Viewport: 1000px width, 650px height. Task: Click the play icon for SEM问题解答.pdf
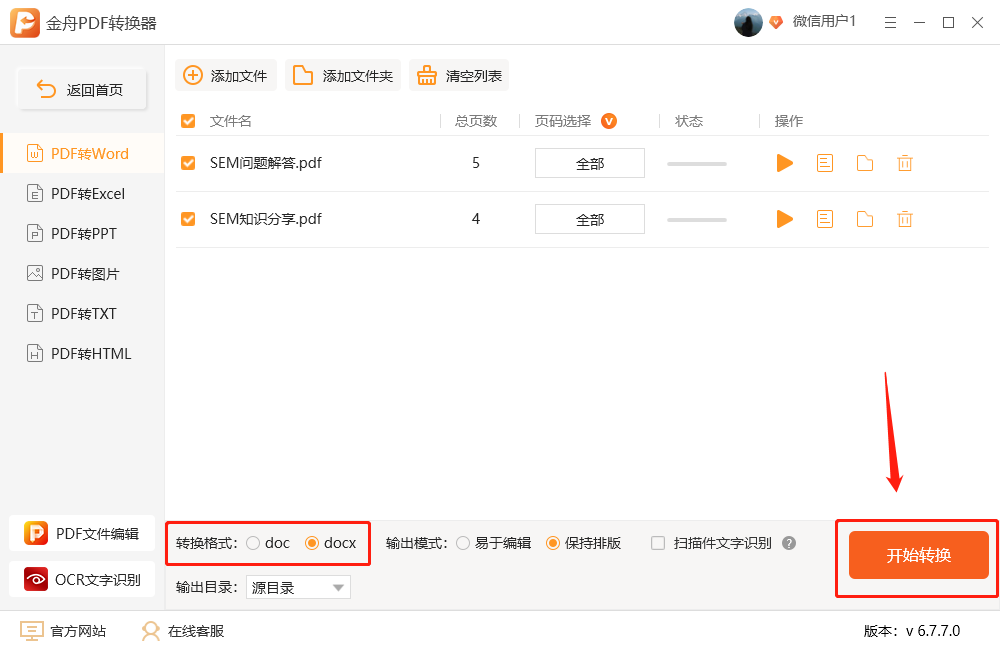(x=785, y=163)
